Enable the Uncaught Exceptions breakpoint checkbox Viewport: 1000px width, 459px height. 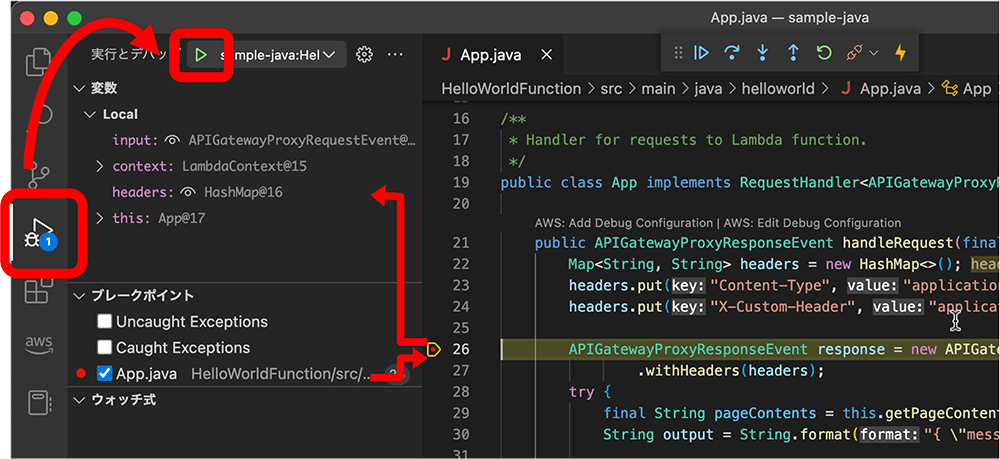[x=105, y=322]
